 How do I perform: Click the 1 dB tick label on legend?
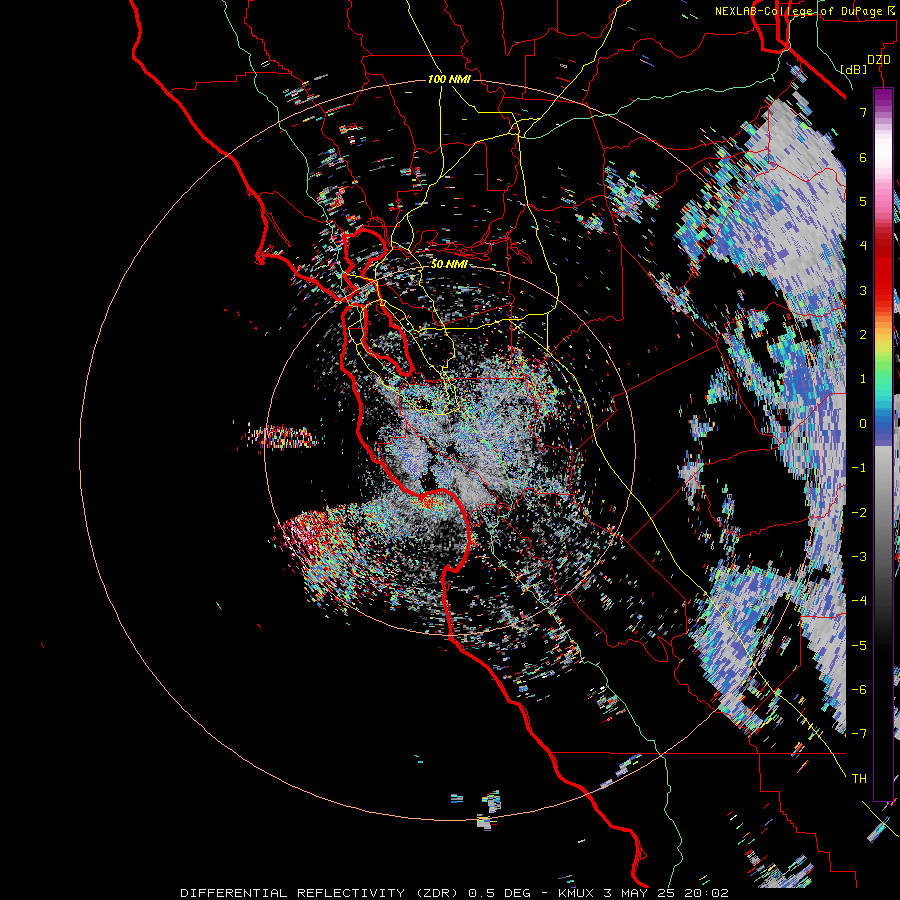coord(863,379)
